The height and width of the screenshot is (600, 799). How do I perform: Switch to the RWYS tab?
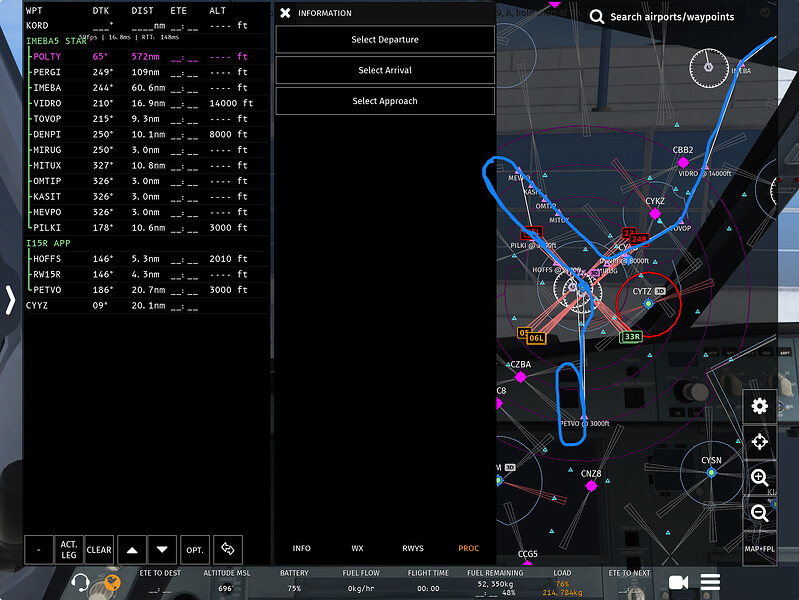(x=413, y=548)
